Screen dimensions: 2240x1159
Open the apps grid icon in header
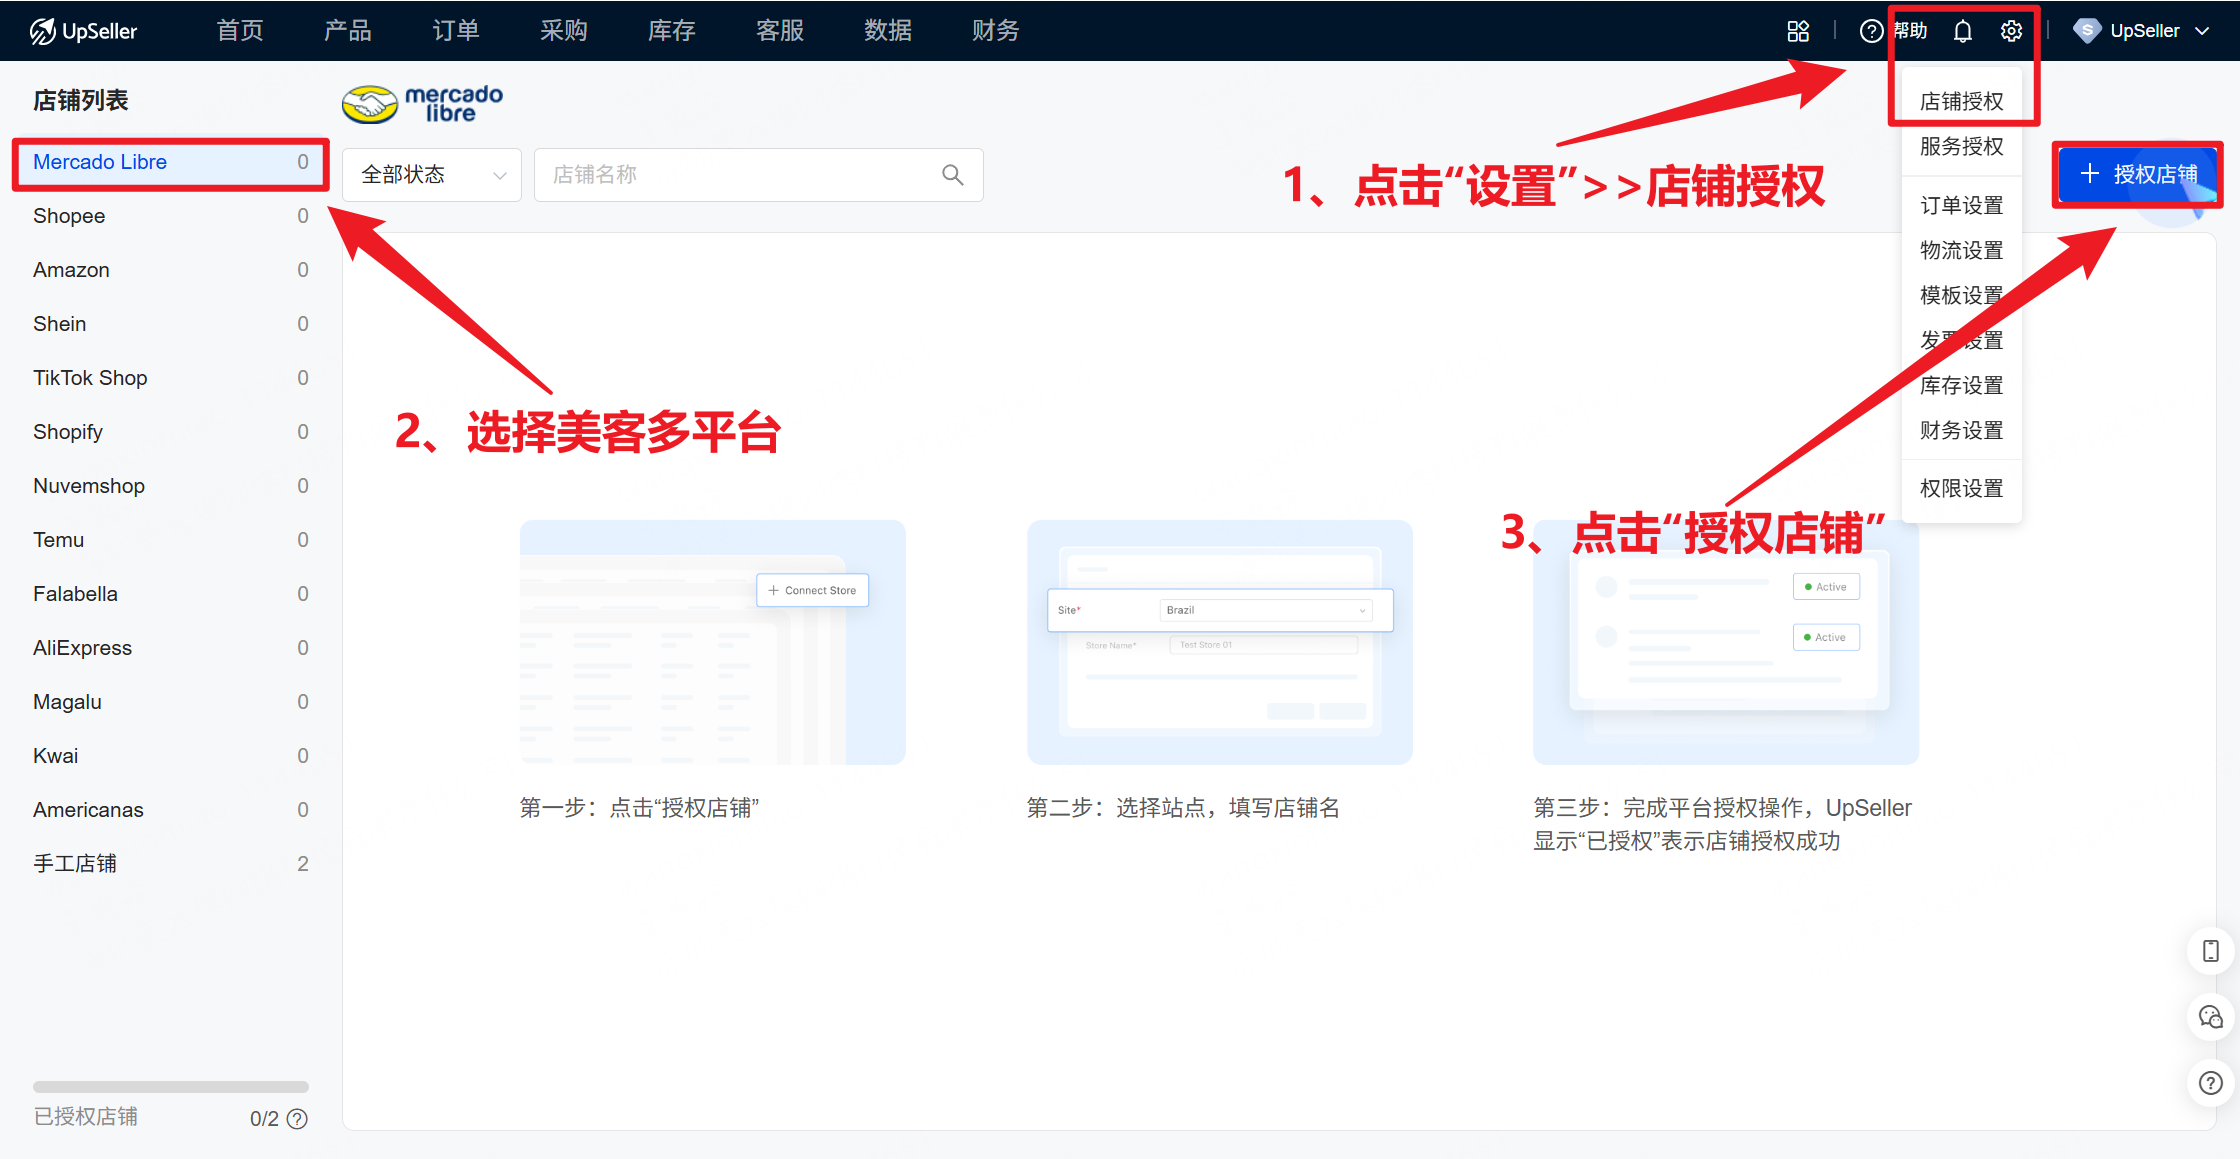click(x=1798, y=31)
